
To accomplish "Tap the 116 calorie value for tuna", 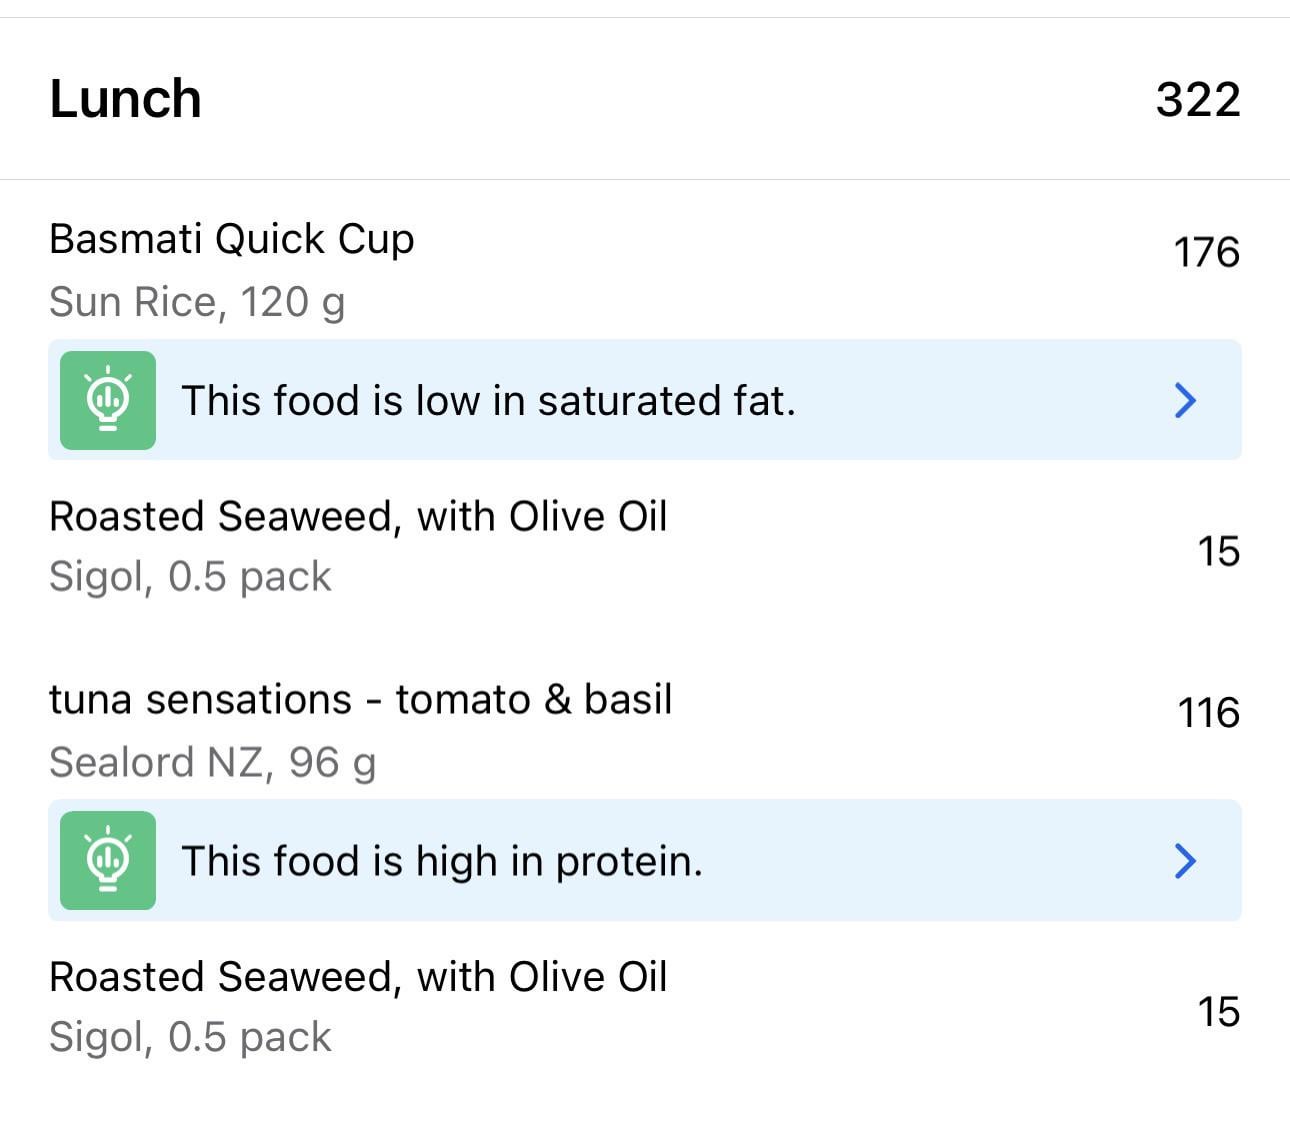I will (1209, 713).
